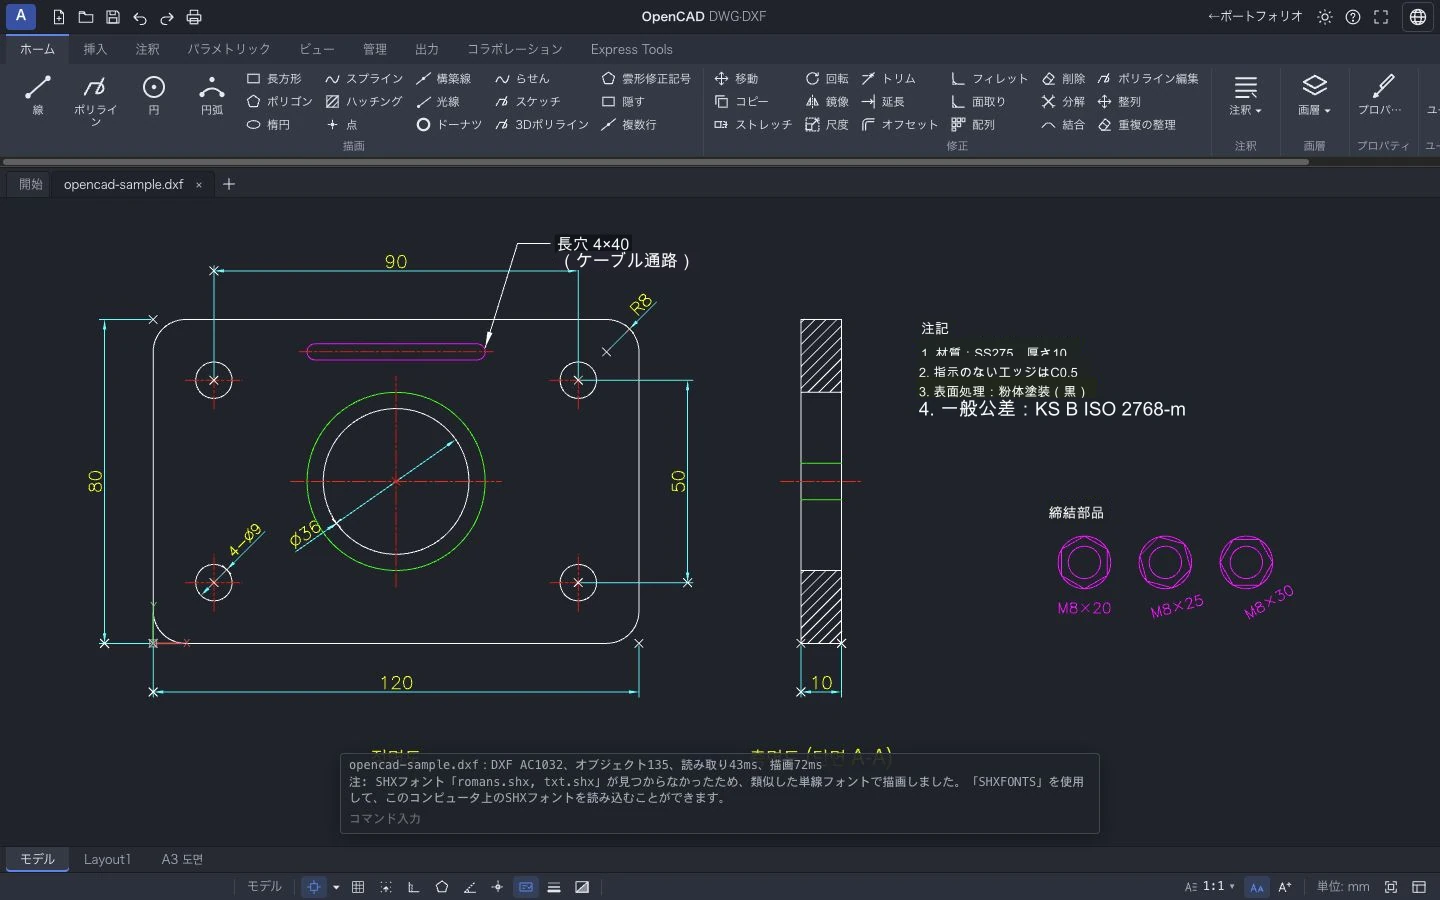
Task: Expand the 注釈 annotation dropdown panel
Action: tap(1245, 96)
